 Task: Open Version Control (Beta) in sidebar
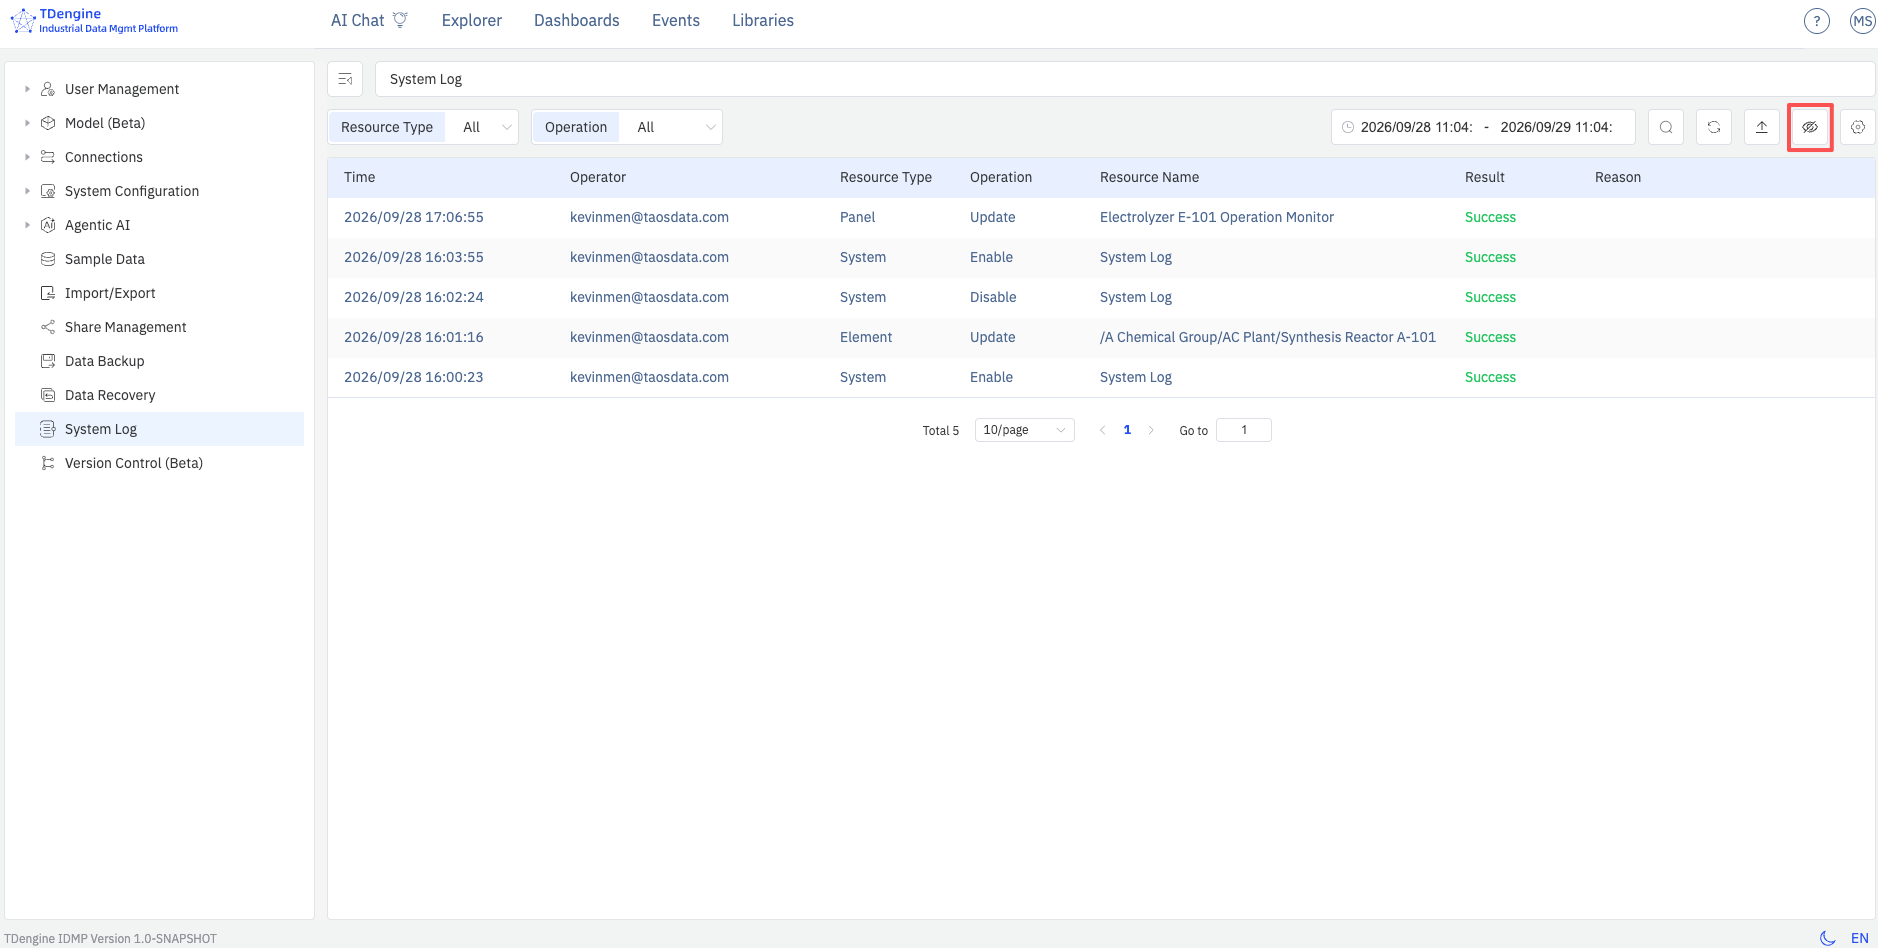coord(160,463)
